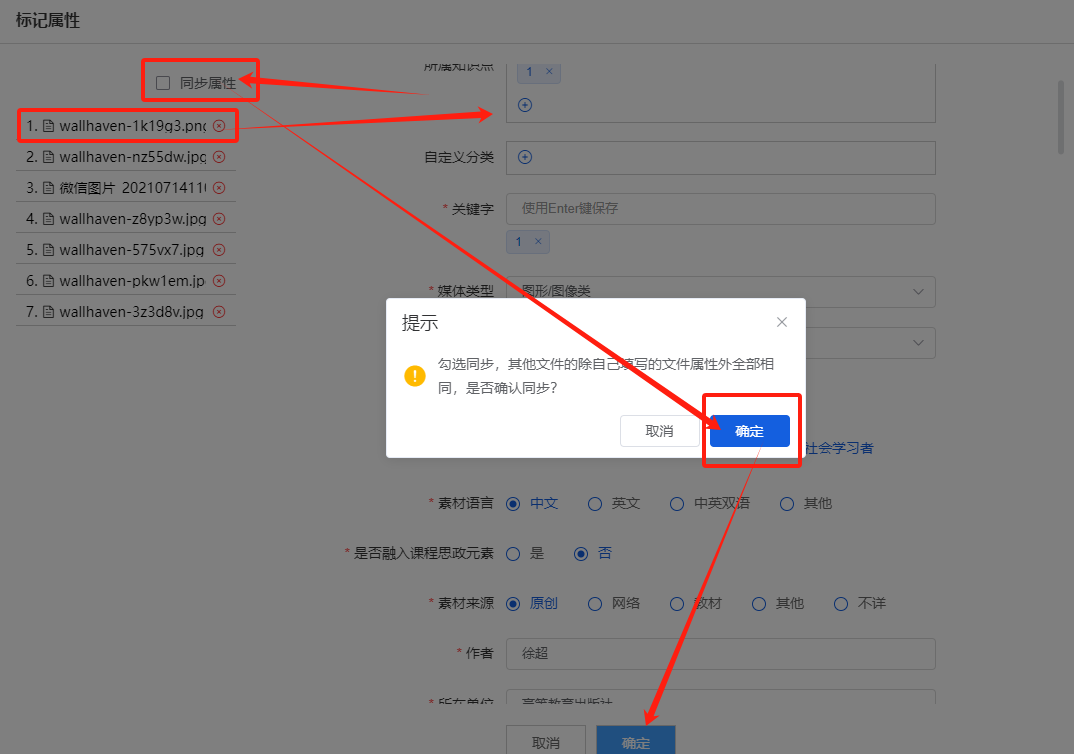The width and height of the screenshot is (1074, 754).
Task: Remove wallhaven-1k19g3.png with its red delete icon
Action: [x=219, y=126]
